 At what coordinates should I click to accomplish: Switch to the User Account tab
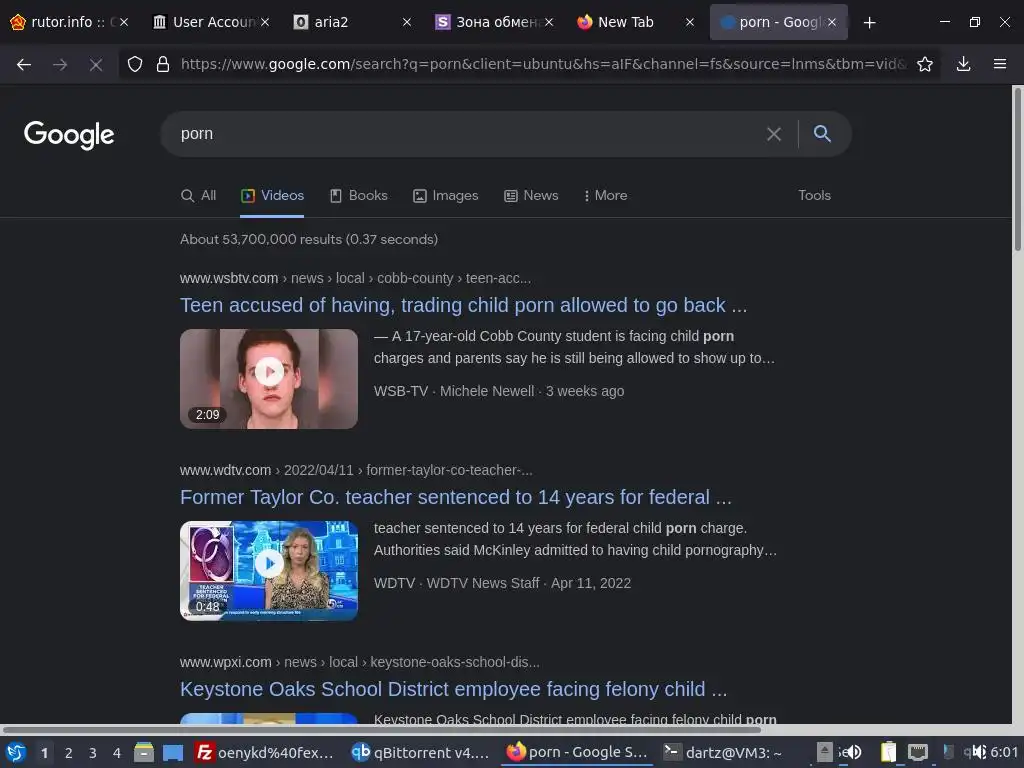coord(205,22)
